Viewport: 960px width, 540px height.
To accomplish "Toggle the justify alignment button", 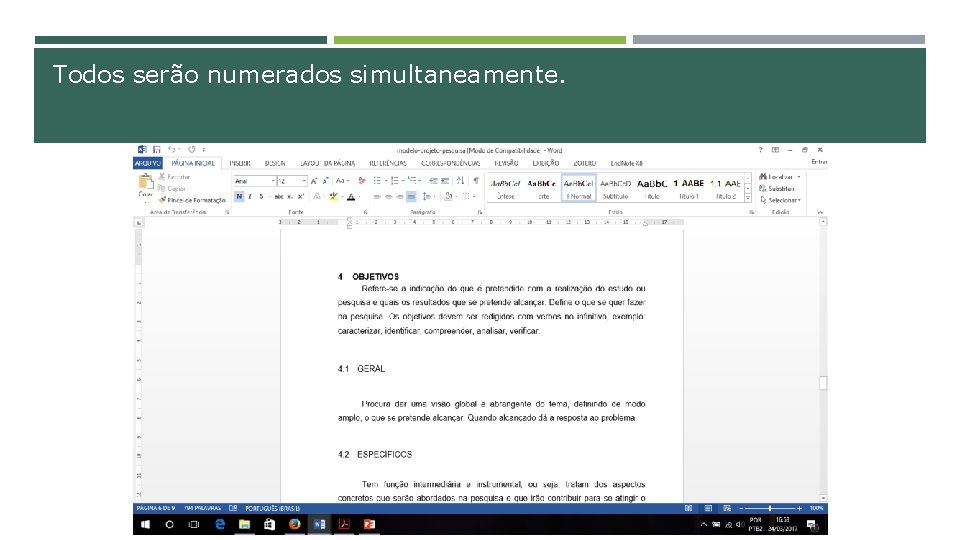I will [411, 197].
